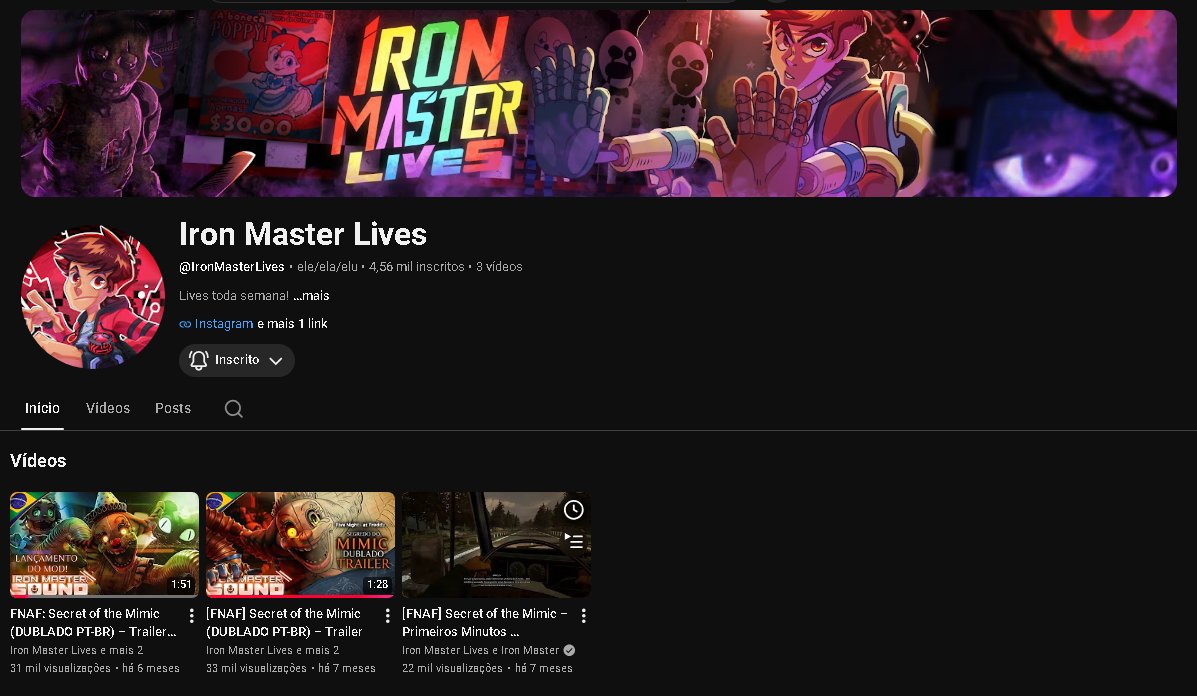1197x696 pixels.
Task: Click the 'Lives toda semana!' description text
Action: (x=234, y=295)
